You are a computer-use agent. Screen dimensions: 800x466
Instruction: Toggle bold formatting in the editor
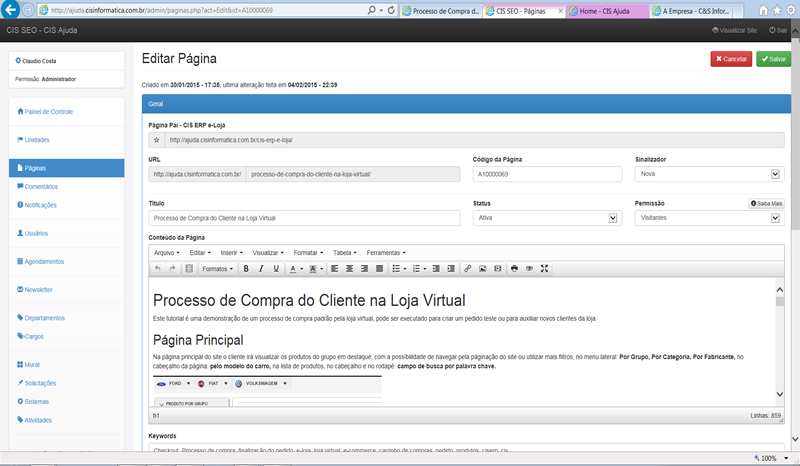click(x=246, y=268)
